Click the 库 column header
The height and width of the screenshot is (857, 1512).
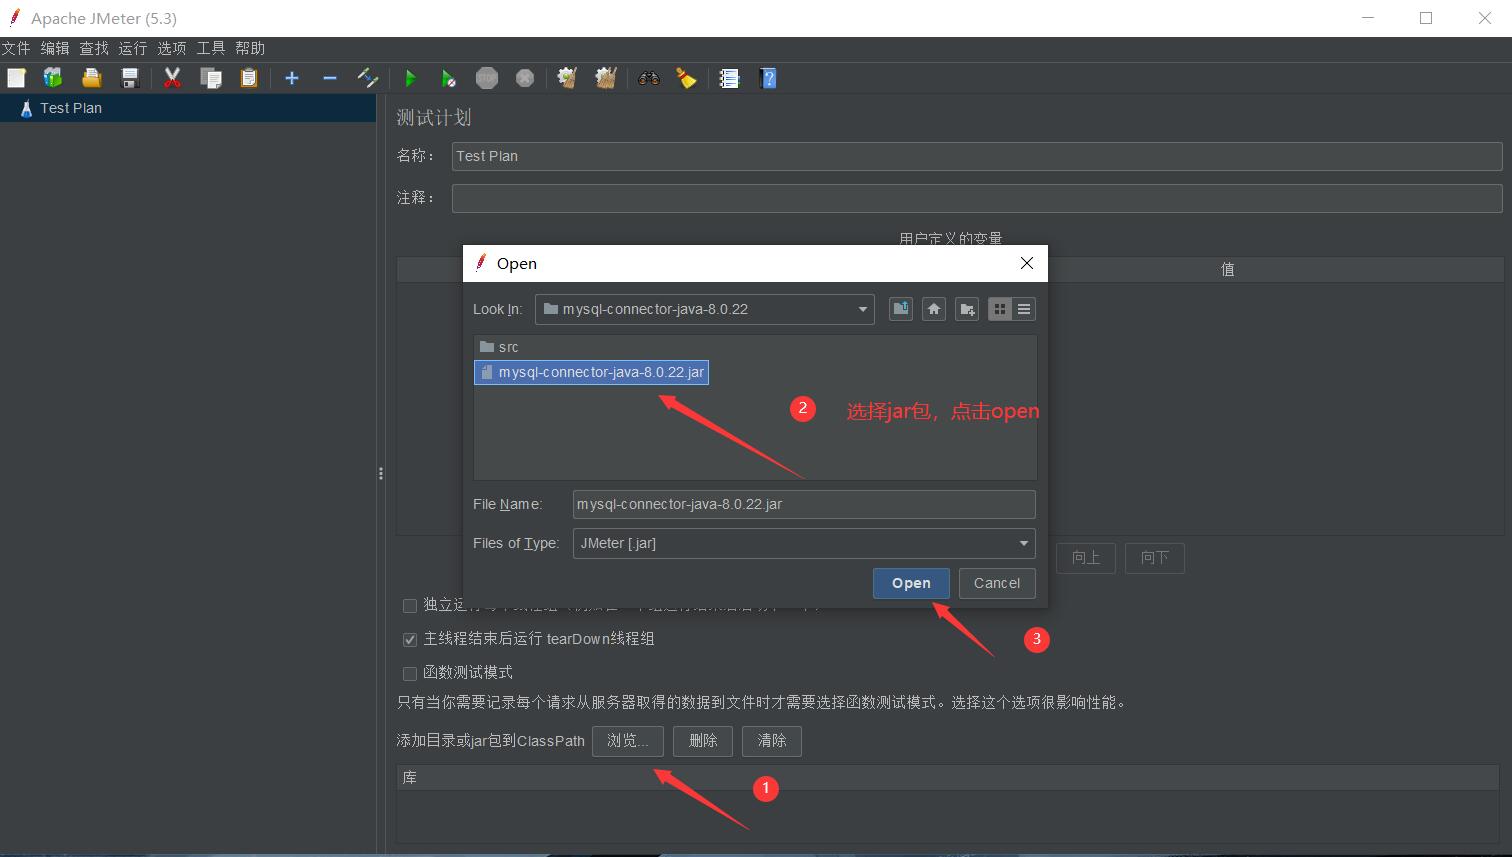[948, 777]
